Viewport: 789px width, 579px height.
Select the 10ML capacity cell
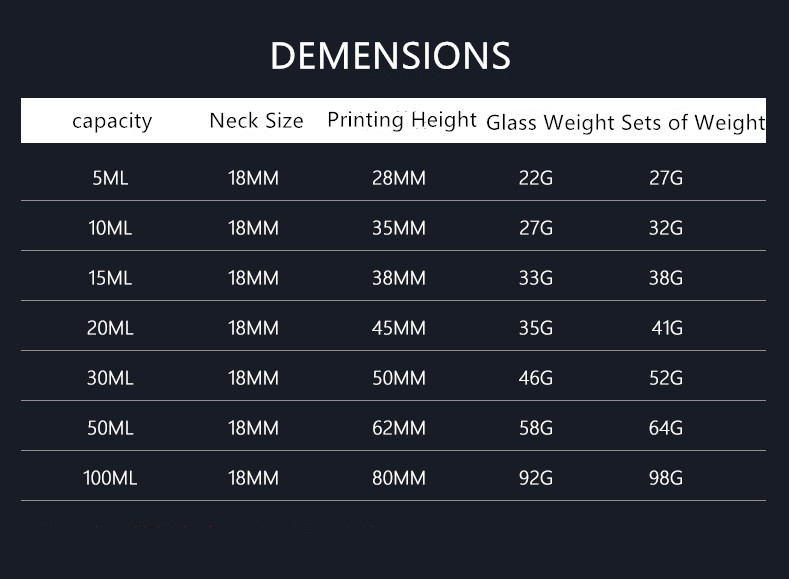coord(110,228)
